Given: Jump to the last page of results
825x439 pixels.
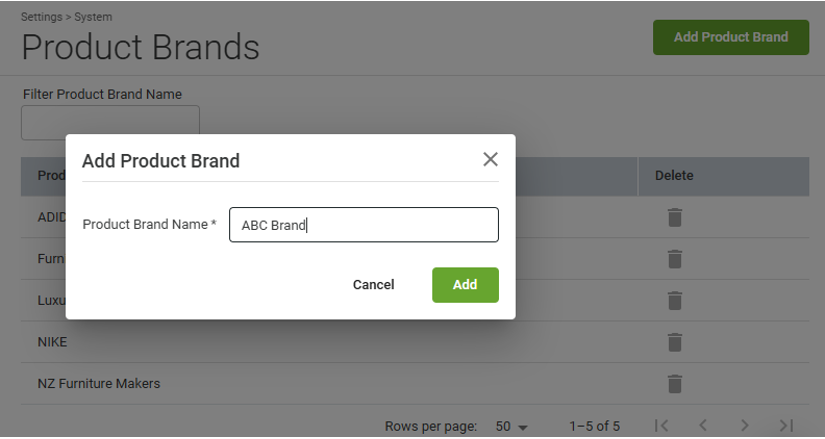Looking at the screenshot, I should 787,426.
